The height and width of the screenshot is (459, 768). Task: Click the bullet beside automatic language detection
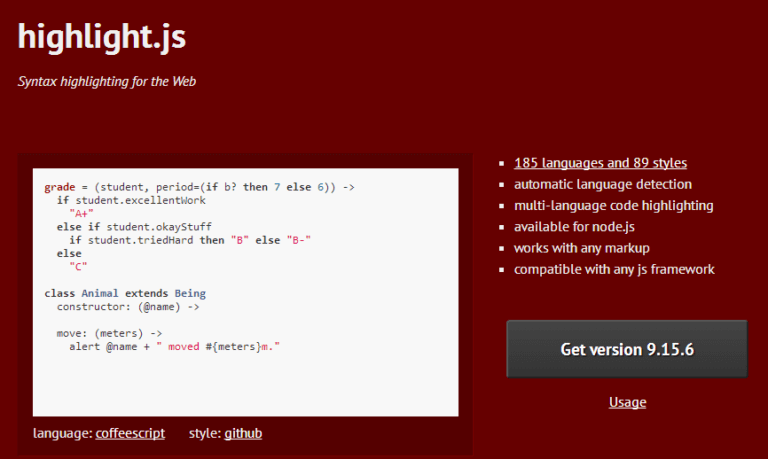(501, 185)
